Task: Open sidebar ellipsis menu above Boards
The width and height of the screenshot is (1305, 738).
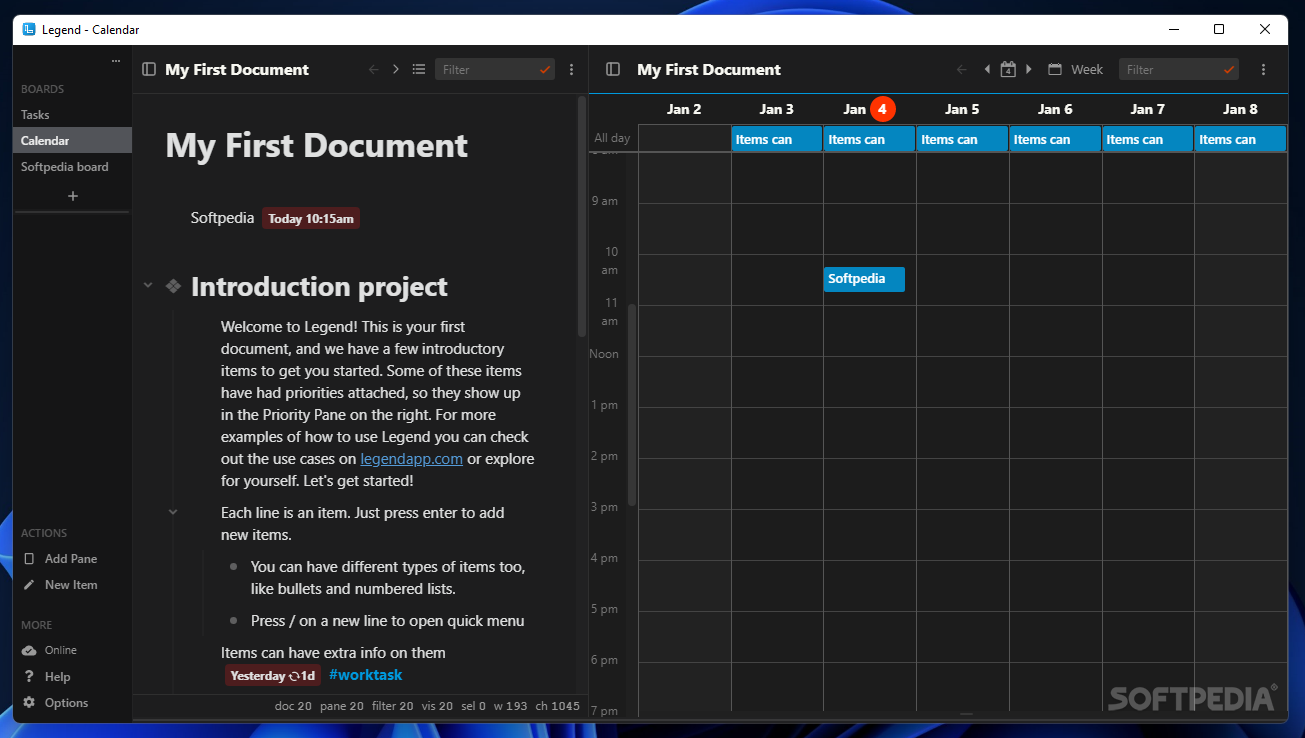Action: tap(115, 62)
